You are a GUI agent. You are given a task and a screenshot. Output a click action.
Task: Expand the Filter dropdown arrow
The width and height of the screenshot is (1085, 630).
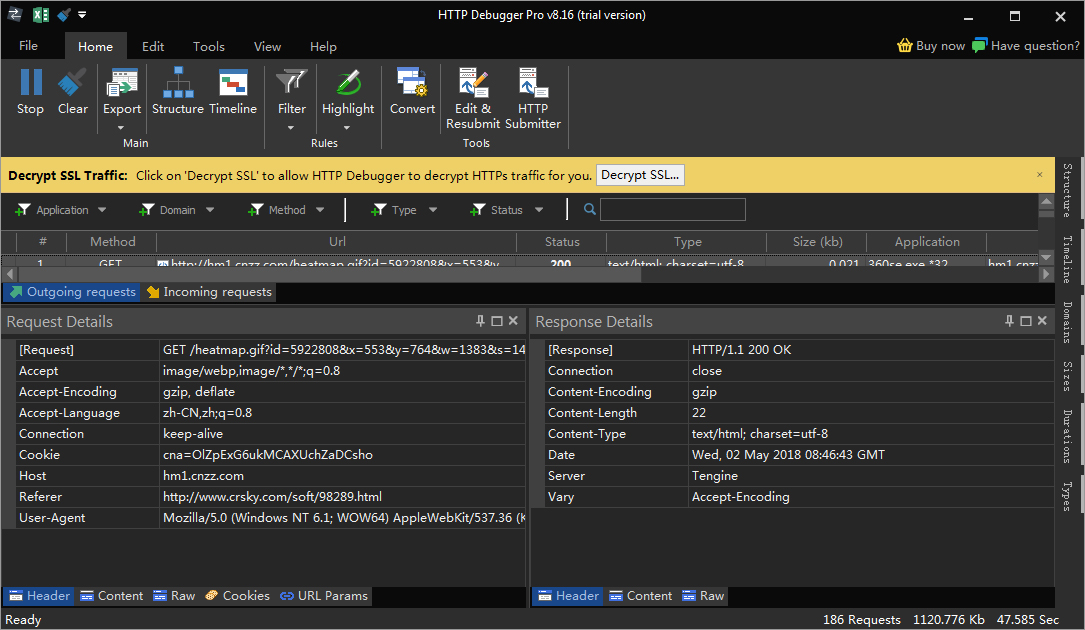tap(291, 128)
